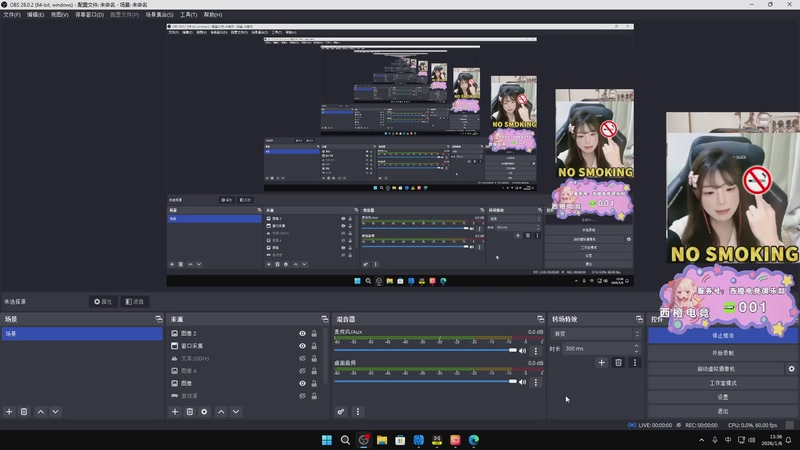Show hidden system tray icons chevron
800x450 pixels.
[x=702, y=440]
